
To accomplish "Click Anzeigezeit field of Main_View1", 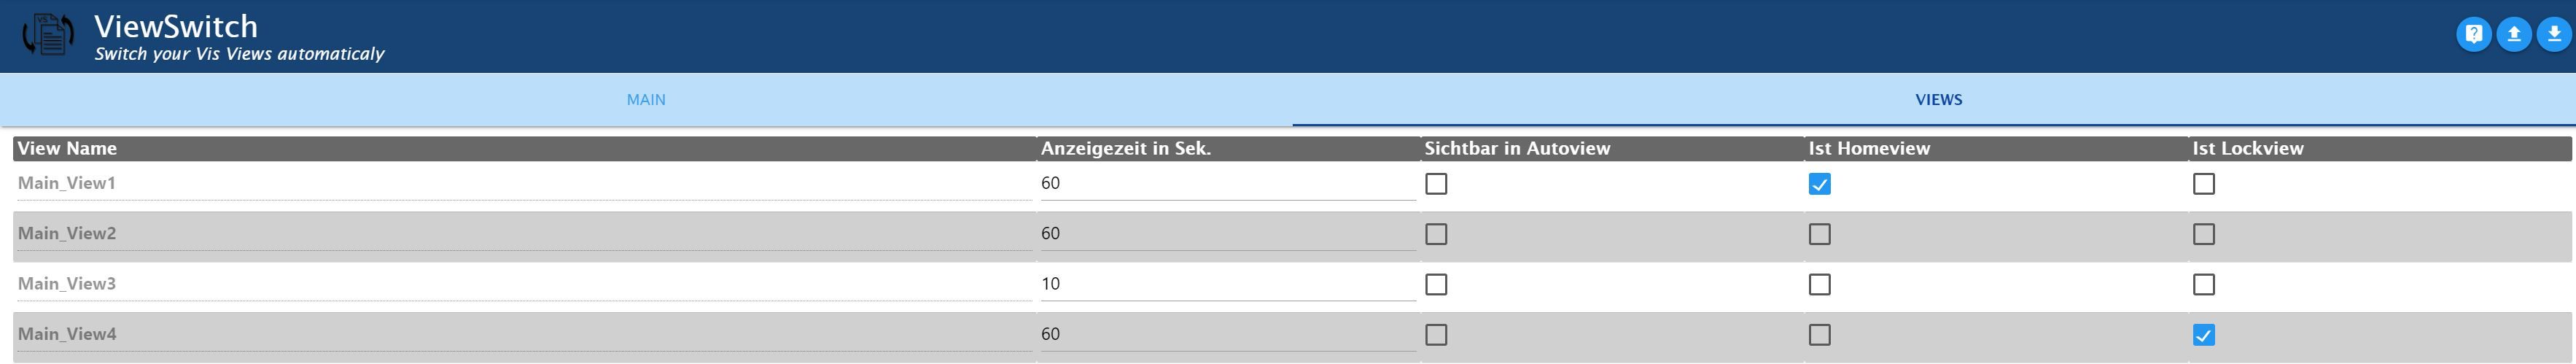I will click(x=1227, y=184).
